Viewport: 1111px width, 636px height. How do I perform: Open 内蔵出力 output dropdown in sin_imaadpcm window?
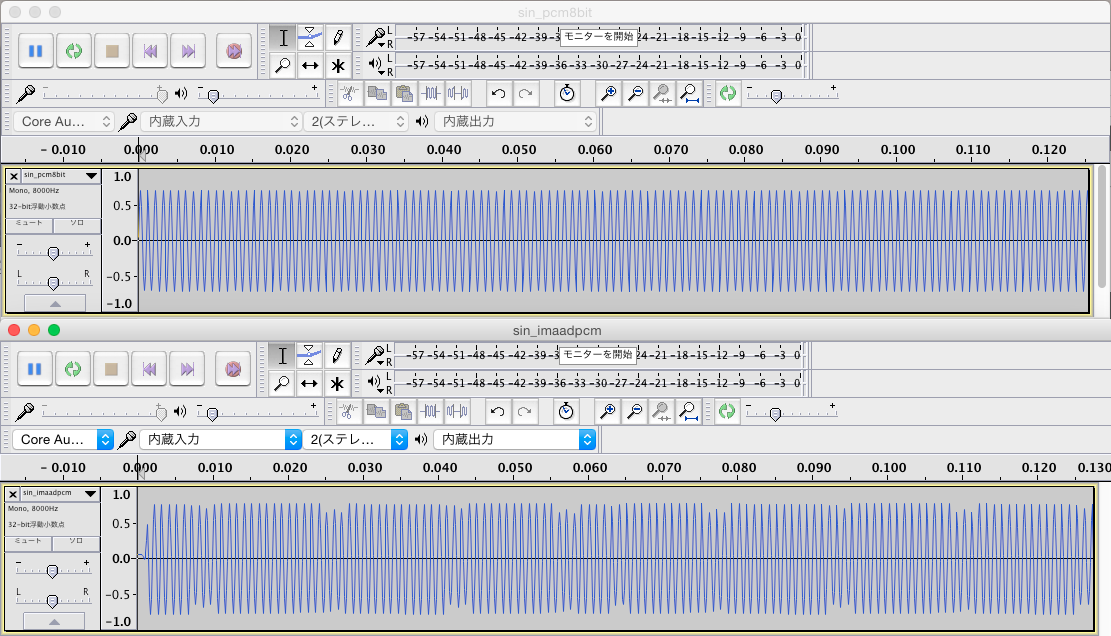pyautogui.click(x=514, y=440)
